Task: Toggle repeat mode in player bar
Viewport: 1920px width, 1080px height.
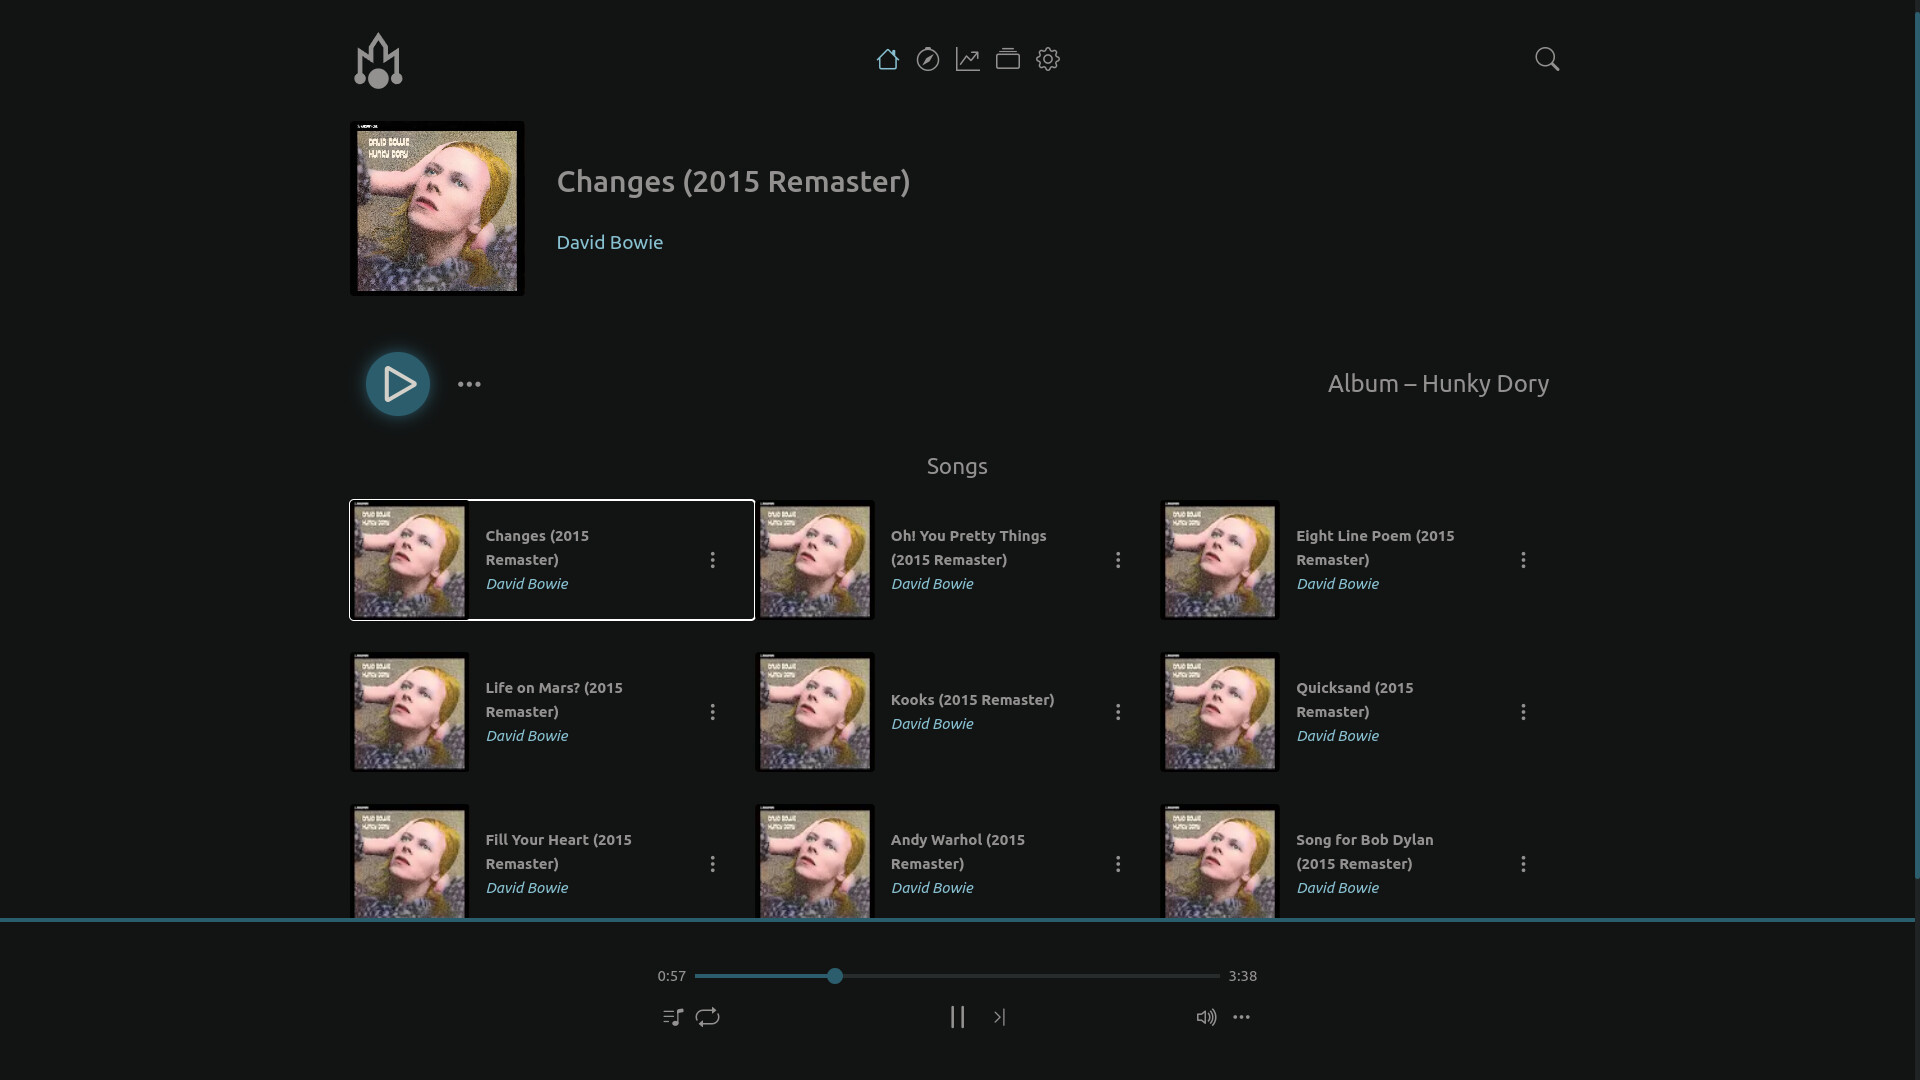Action: point(707,1017)
